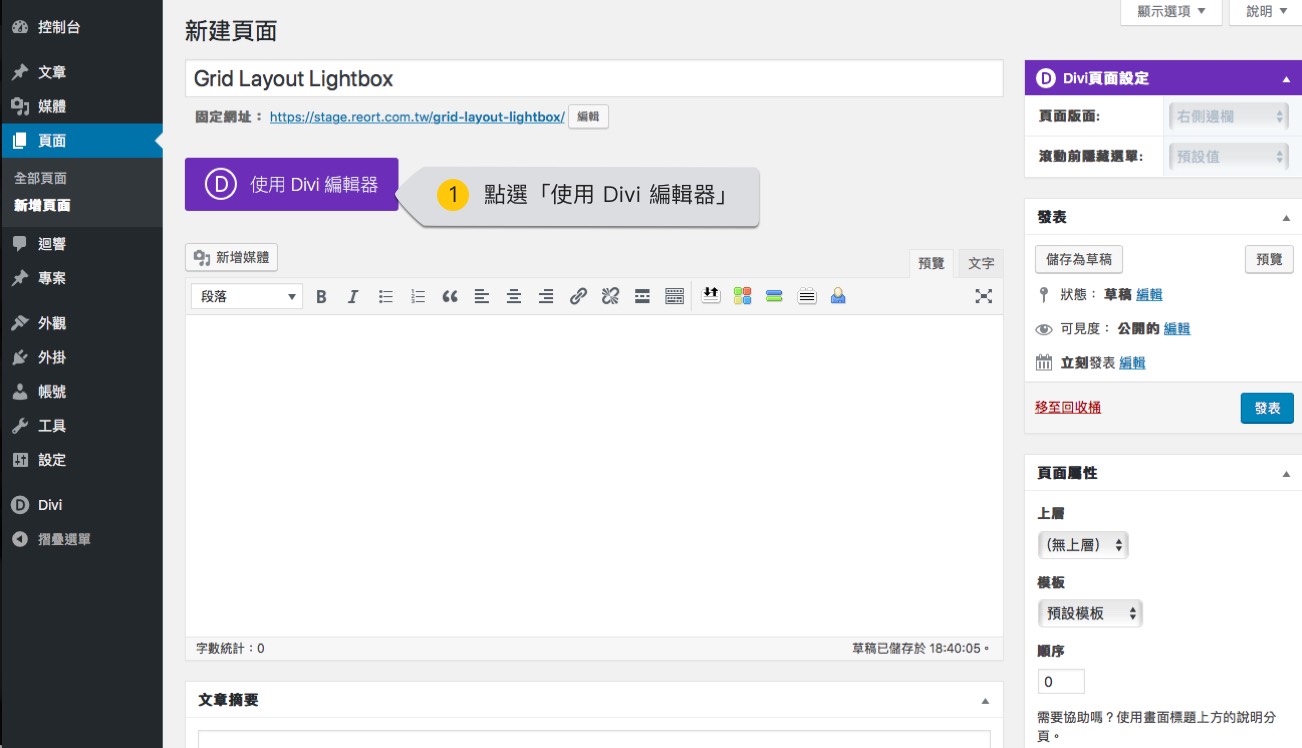Edit the 立刻發表 schedule setting
Image resolution: width=1302 pixels, height=748 pixels.
[1132, 363]
